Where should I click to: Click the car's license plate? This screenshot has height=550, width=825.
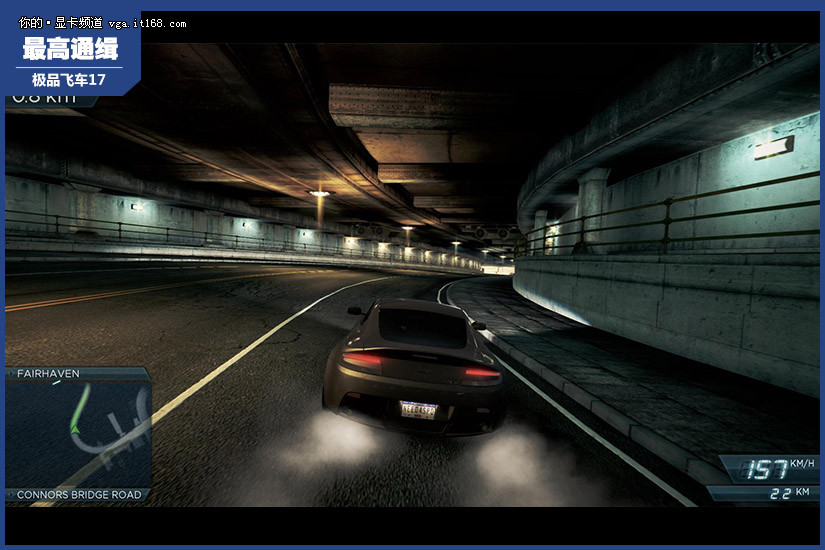coord(419,410)
